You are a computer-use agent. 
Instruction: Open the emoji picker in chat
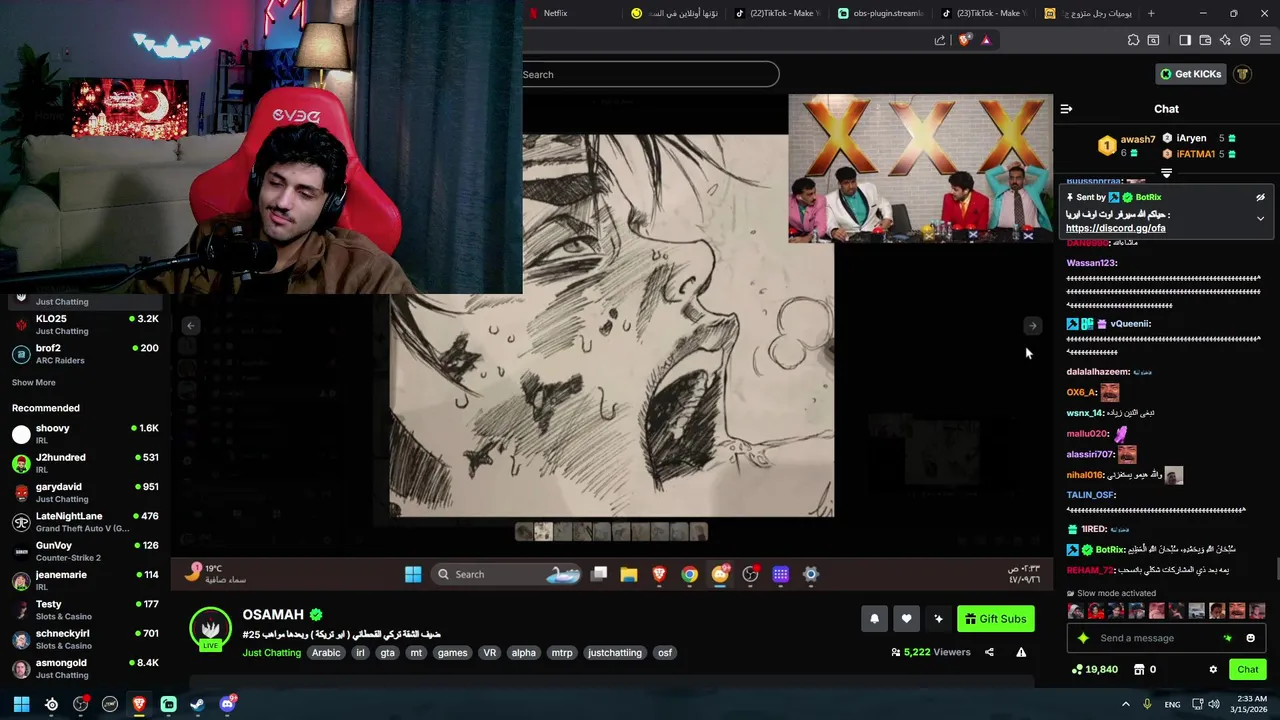1250,638
